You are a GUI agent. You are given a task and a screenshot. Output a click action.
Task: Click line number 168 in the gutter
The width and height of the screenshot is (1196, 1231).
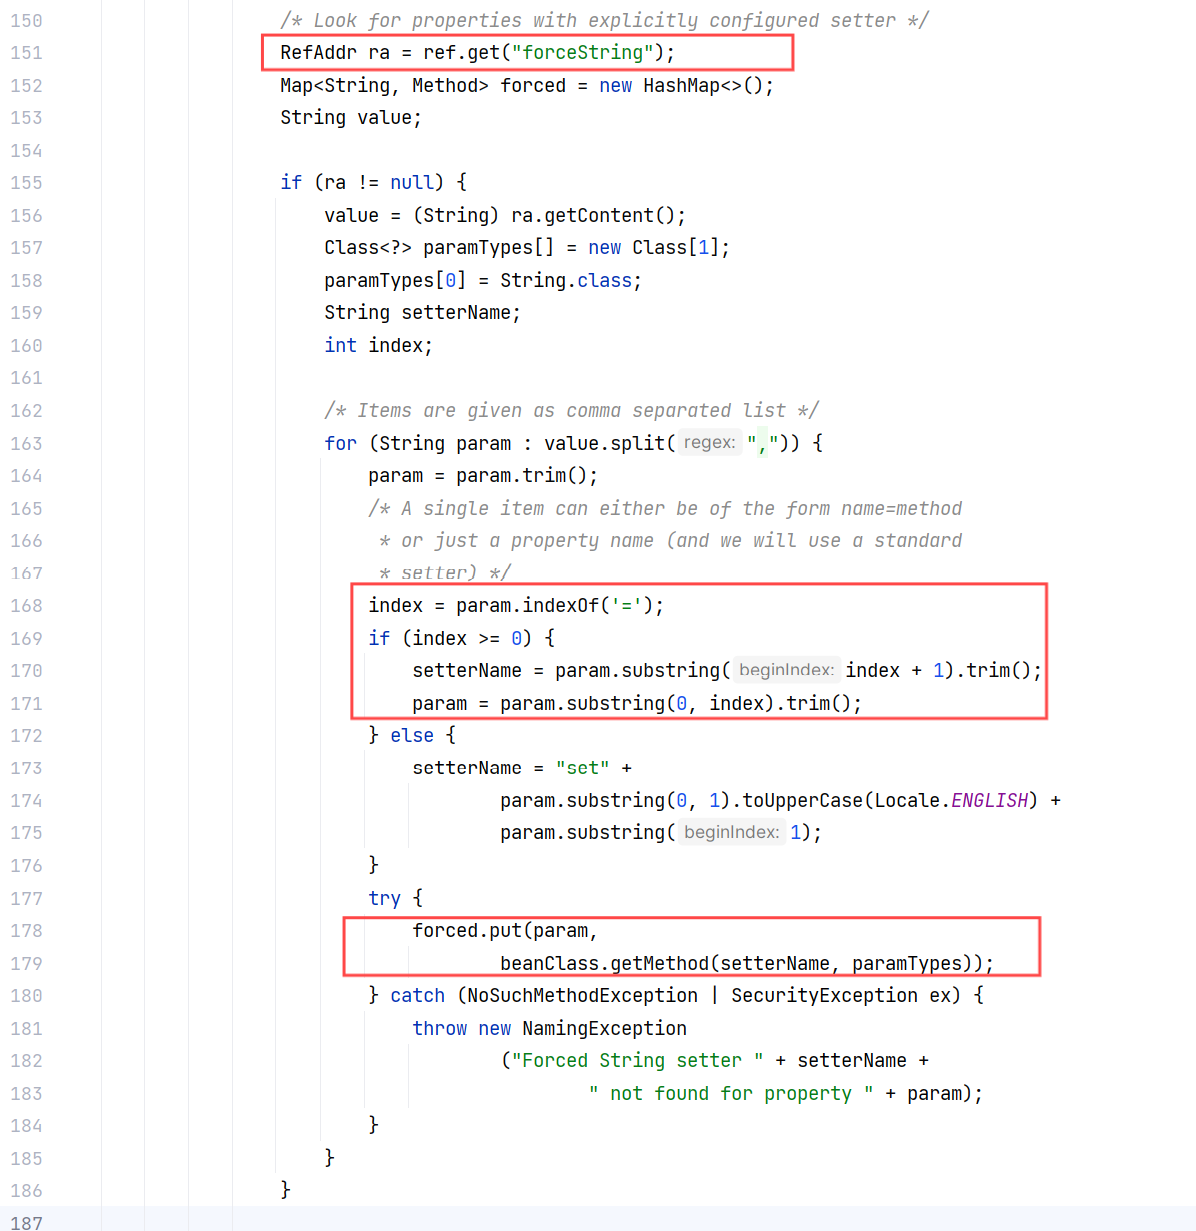(x=27, y=606)
